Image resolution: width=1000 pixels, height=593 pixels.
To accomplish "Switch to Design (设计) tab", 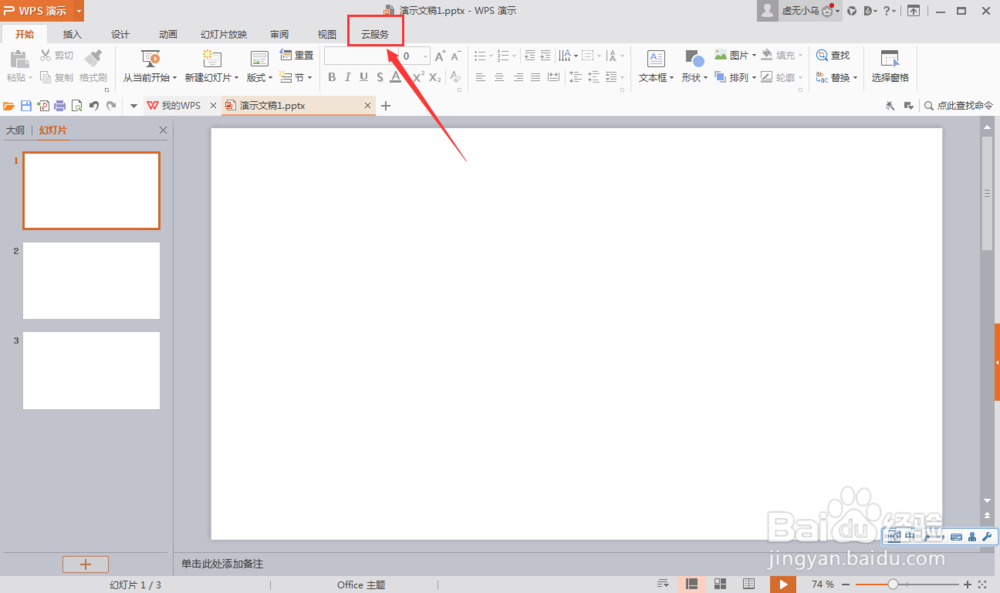I will coord(120,34).
